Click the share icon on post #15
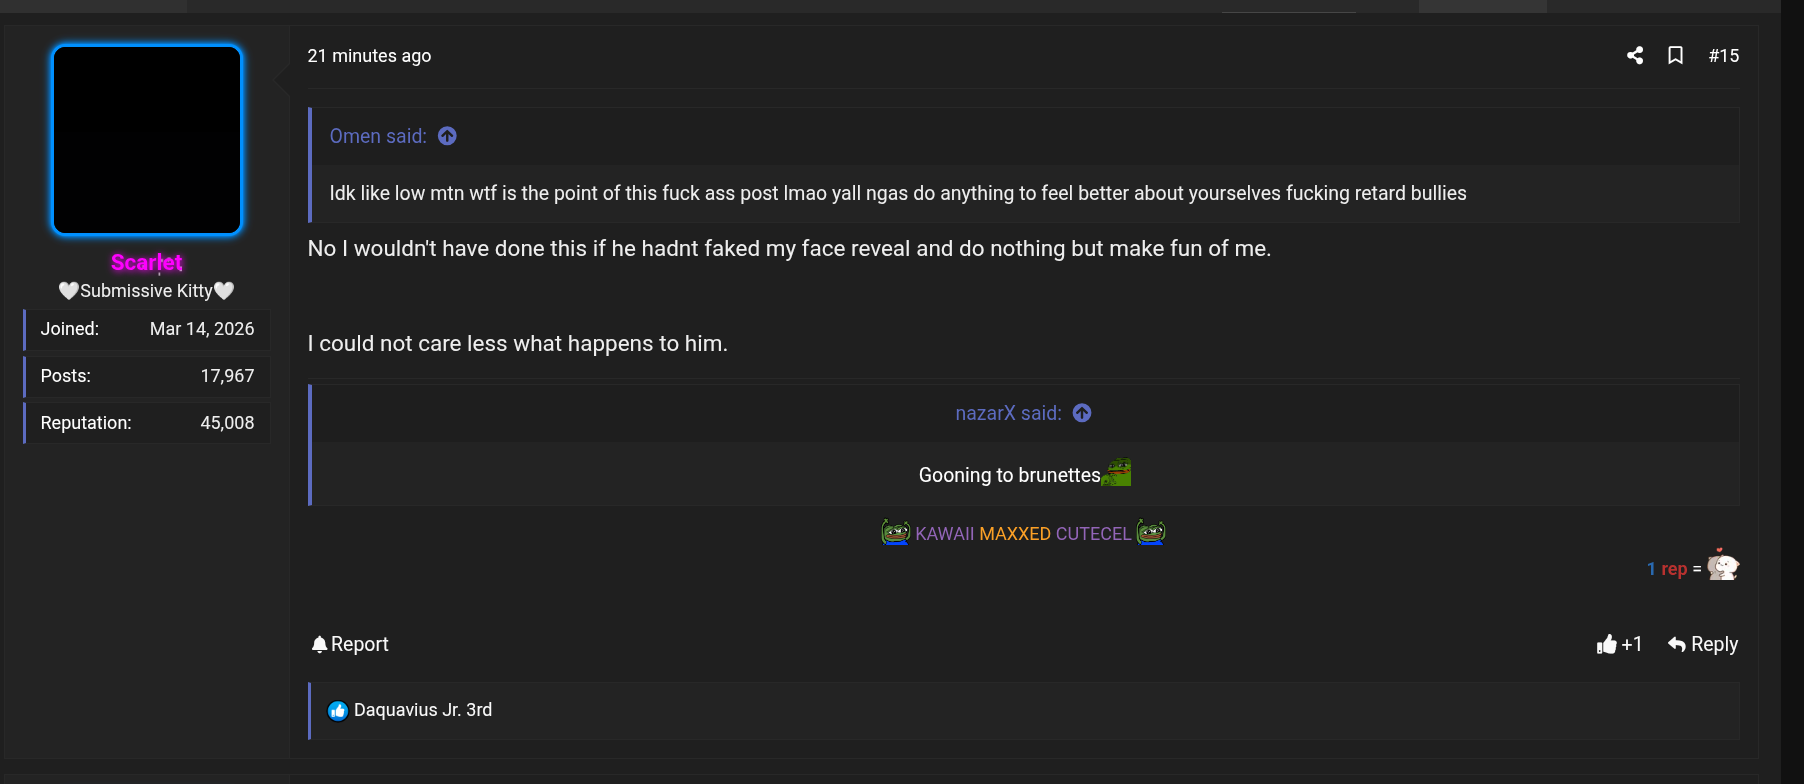The image size is (1804, 784). tap(1635, 56)
